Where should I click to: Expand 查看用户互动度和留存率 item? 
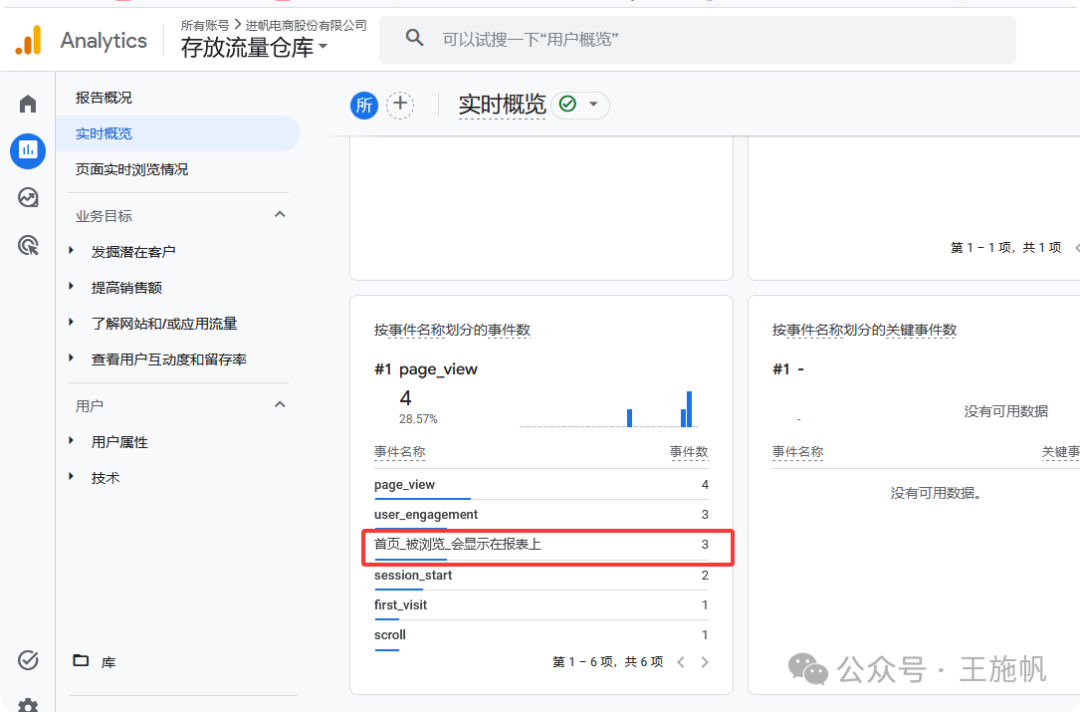71,358
